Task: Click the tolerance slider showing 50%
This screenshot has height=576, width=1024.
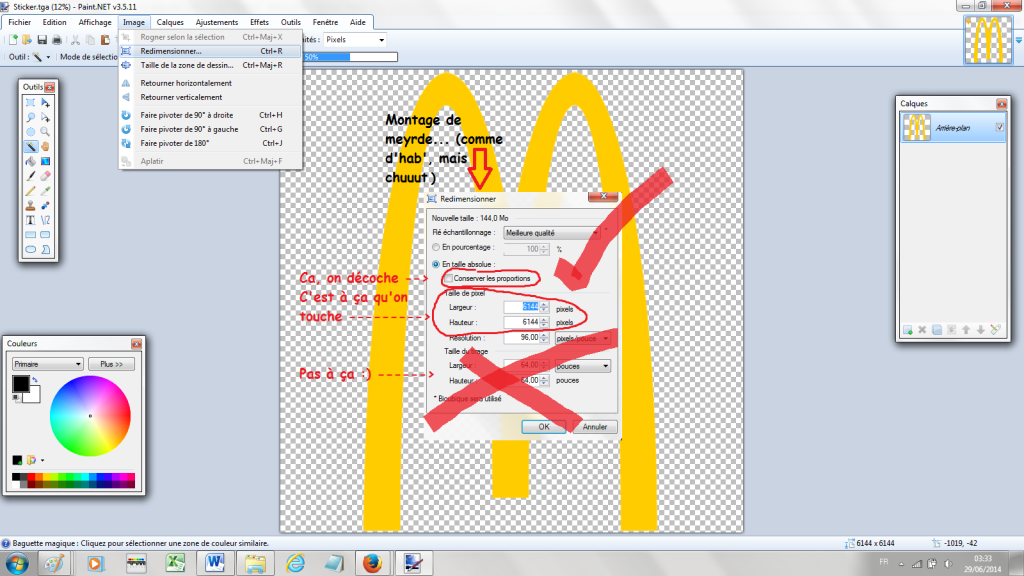Action: (350, 57)
